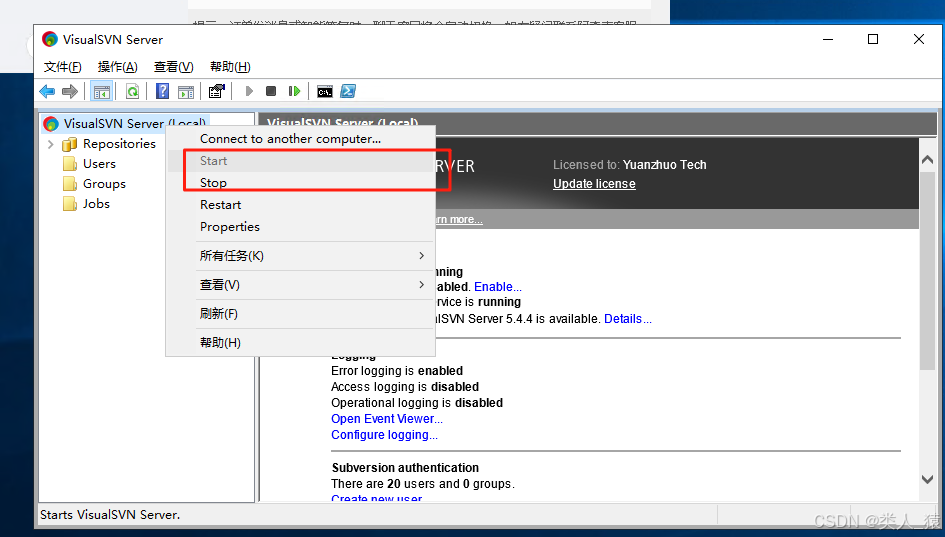Choose Connect to another computer...
The height and width of the screenshot is (537, 945).
coord(301,139)
